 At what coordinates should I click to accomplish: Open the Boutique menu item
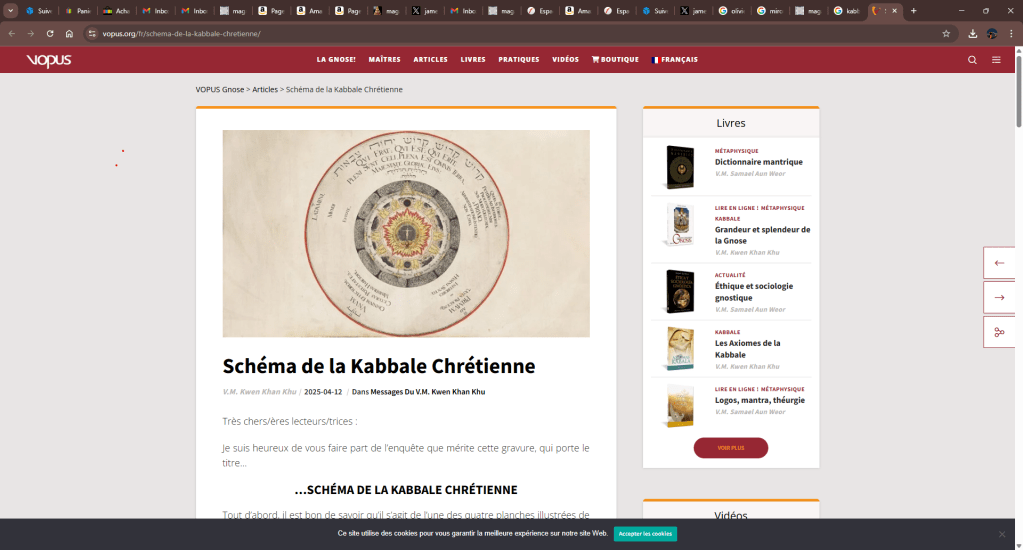click(x=615, y=60)
